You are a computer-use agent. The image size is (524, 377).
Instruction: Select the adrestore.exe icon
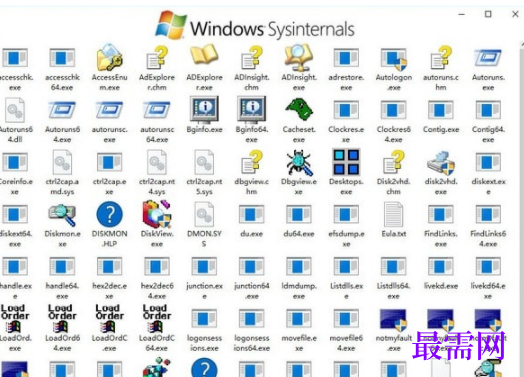coord(346,58)
